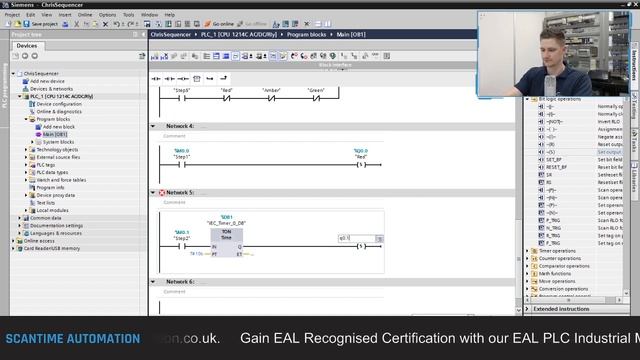
Task: Collapse the Project tree panel arrow
Action: 143,35
